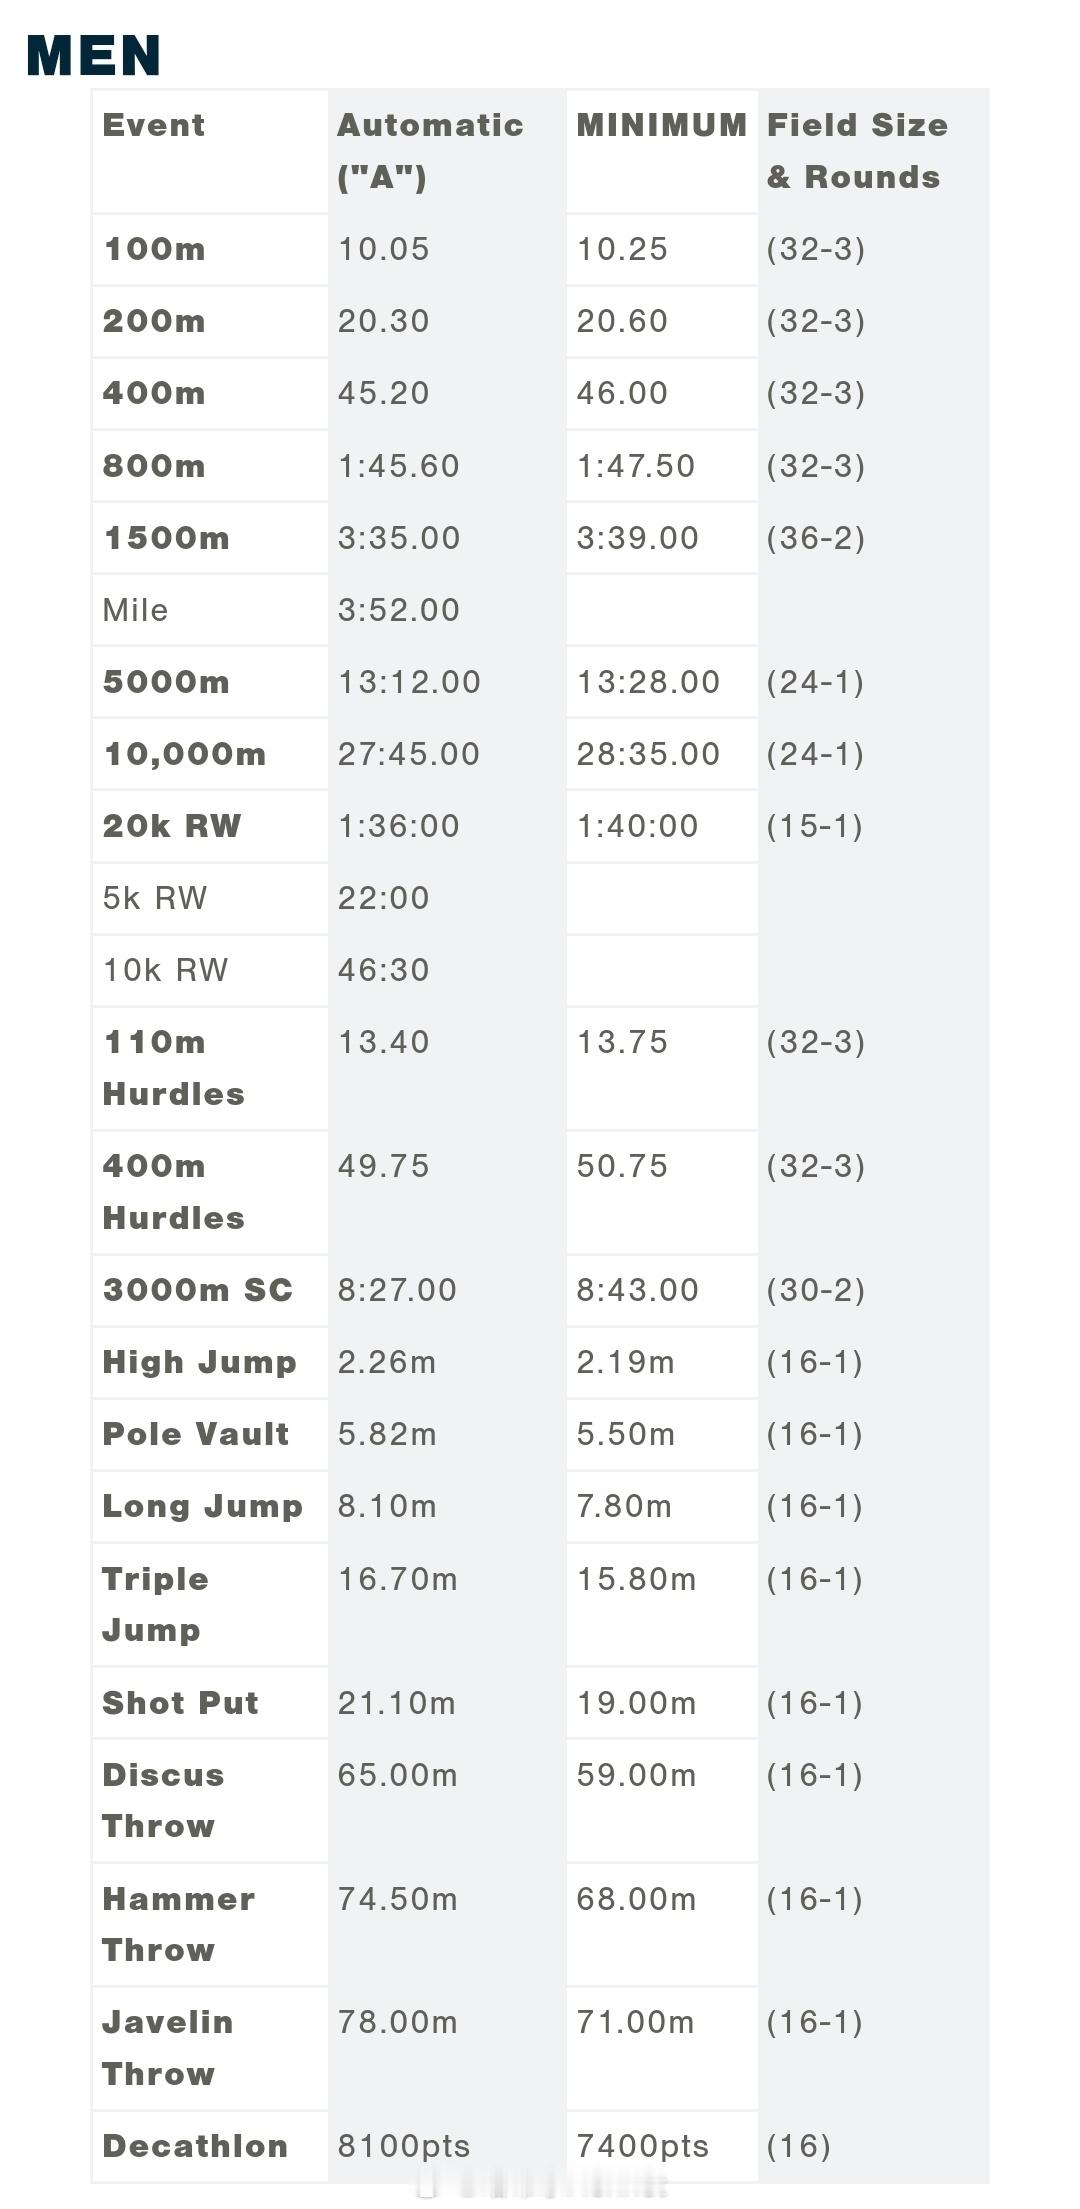Select the 110m Hurdles event label
Screen dimensions: 1080x2209
[x=173, y=1068]
